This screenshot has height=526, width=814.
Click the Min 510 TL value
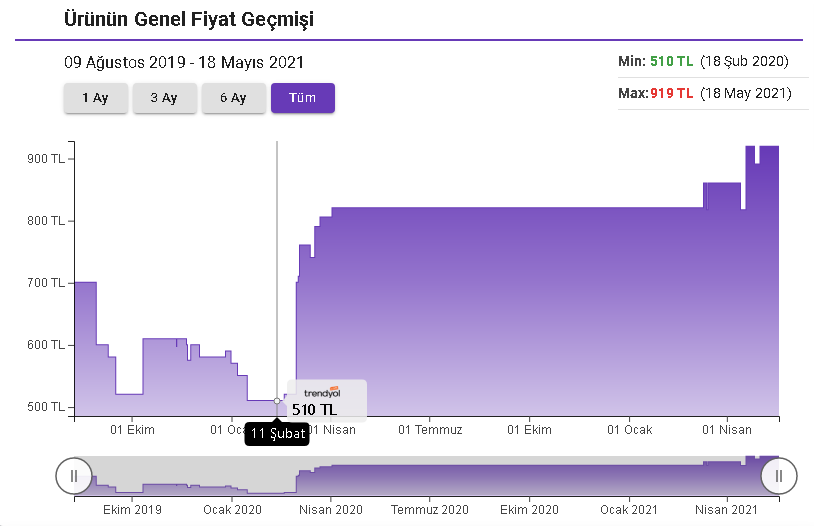pos(671,61)
